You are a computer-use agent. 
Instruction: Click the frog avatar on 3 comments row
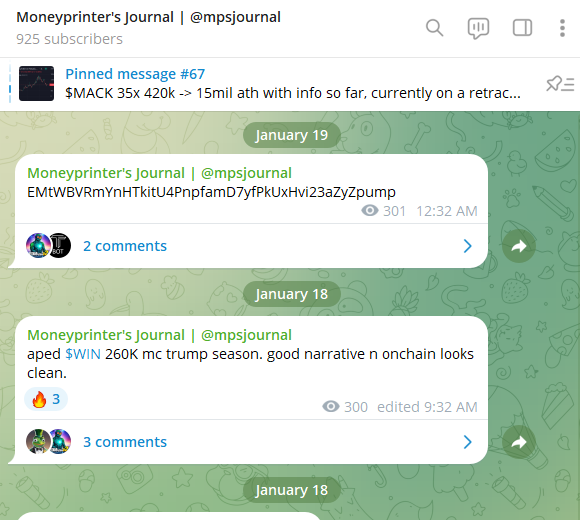point(38,442)
